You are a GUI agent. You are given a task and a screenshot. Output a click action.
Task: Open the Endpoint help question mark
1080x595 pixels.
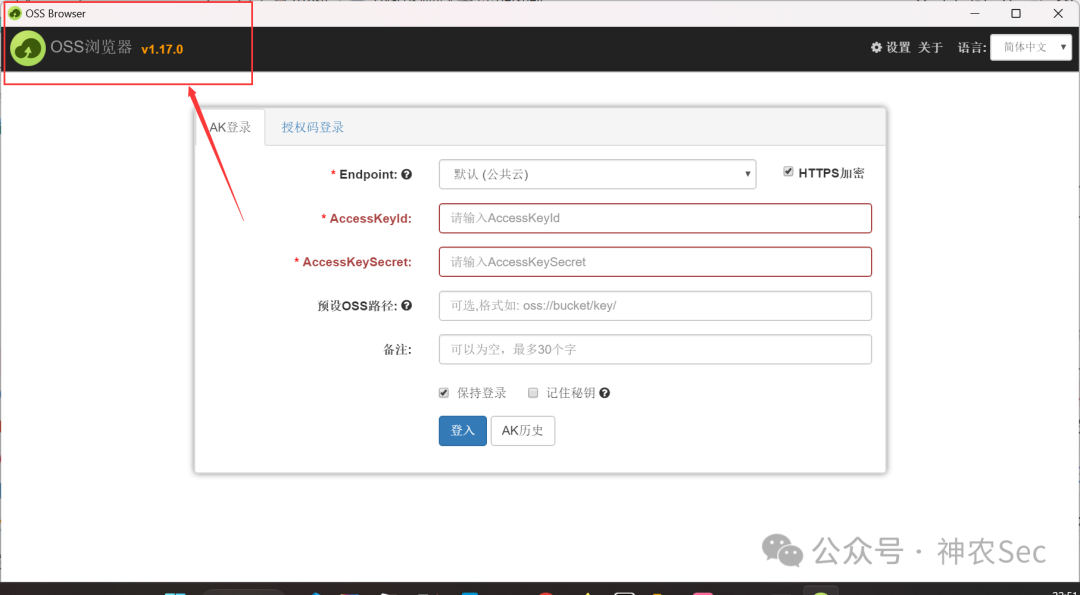tap(406, 174)
